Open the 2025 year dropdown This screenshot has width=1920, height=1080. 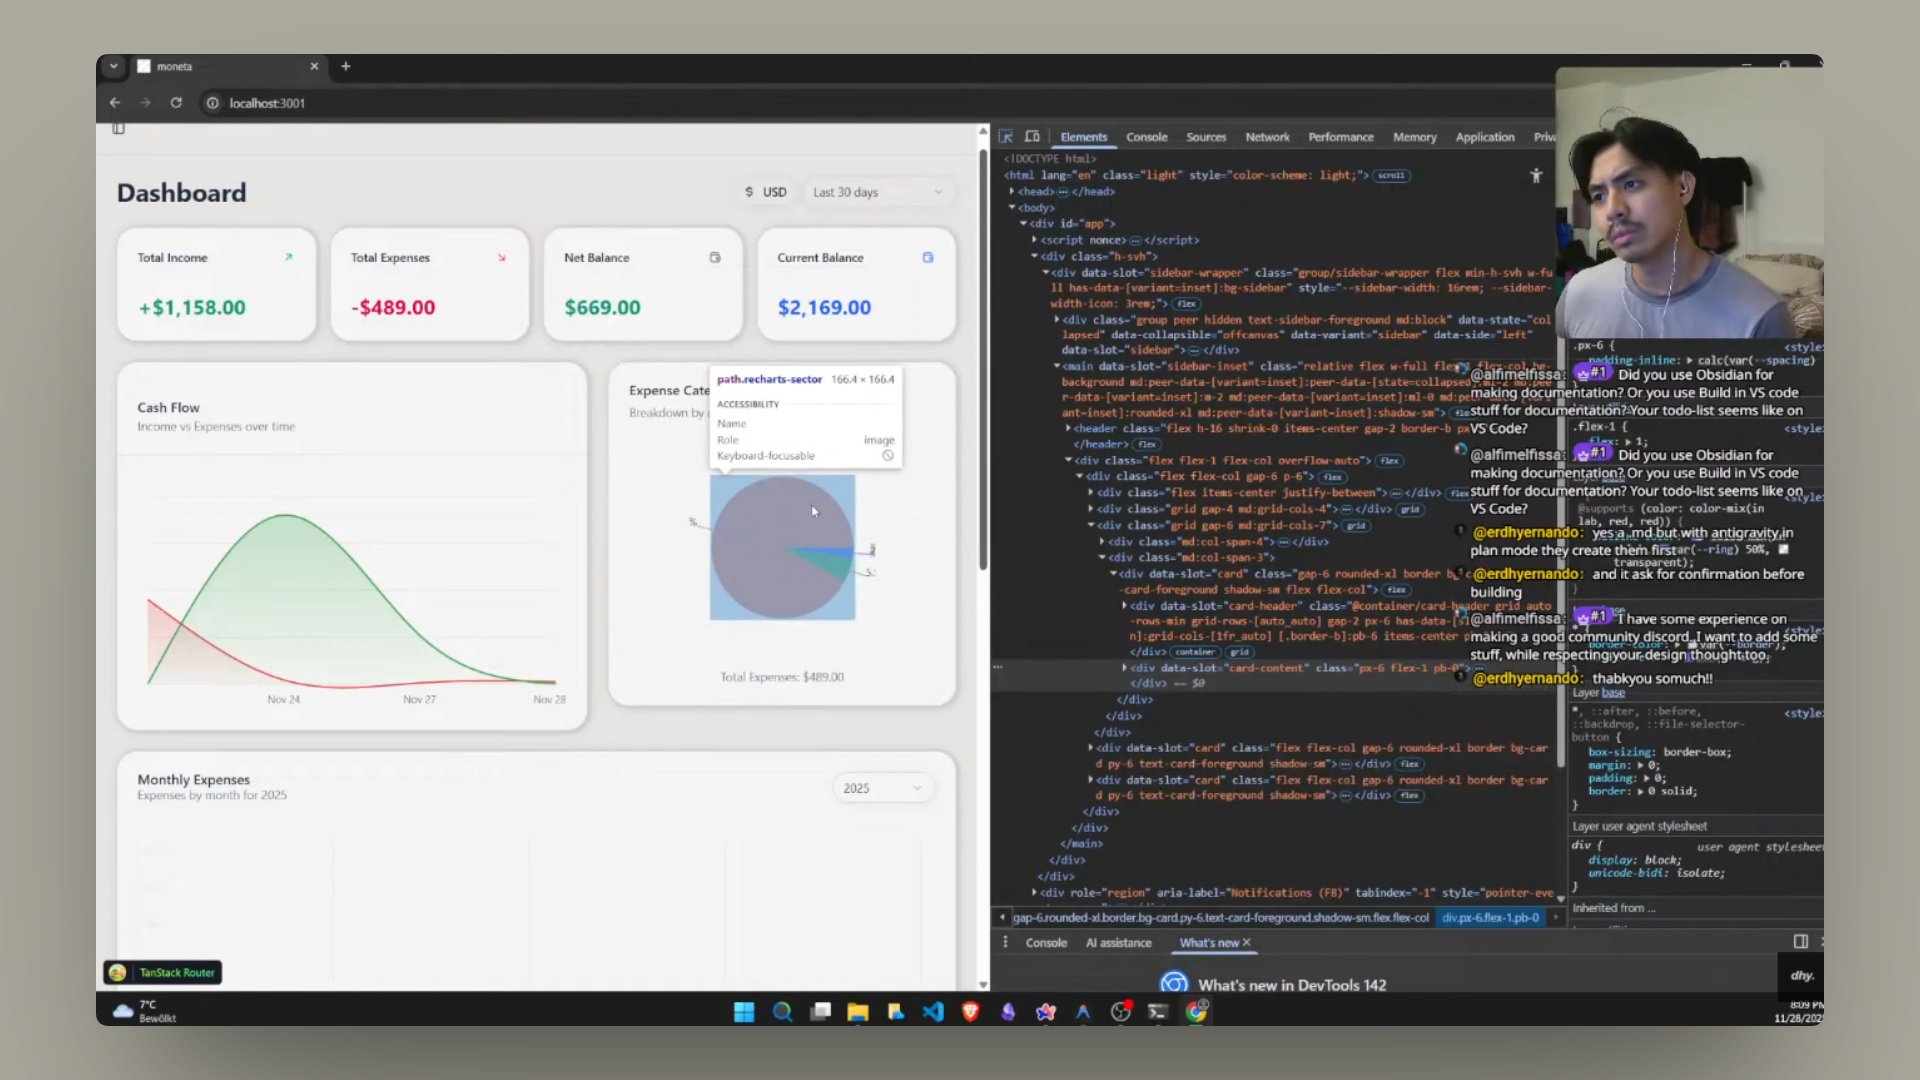883,788
